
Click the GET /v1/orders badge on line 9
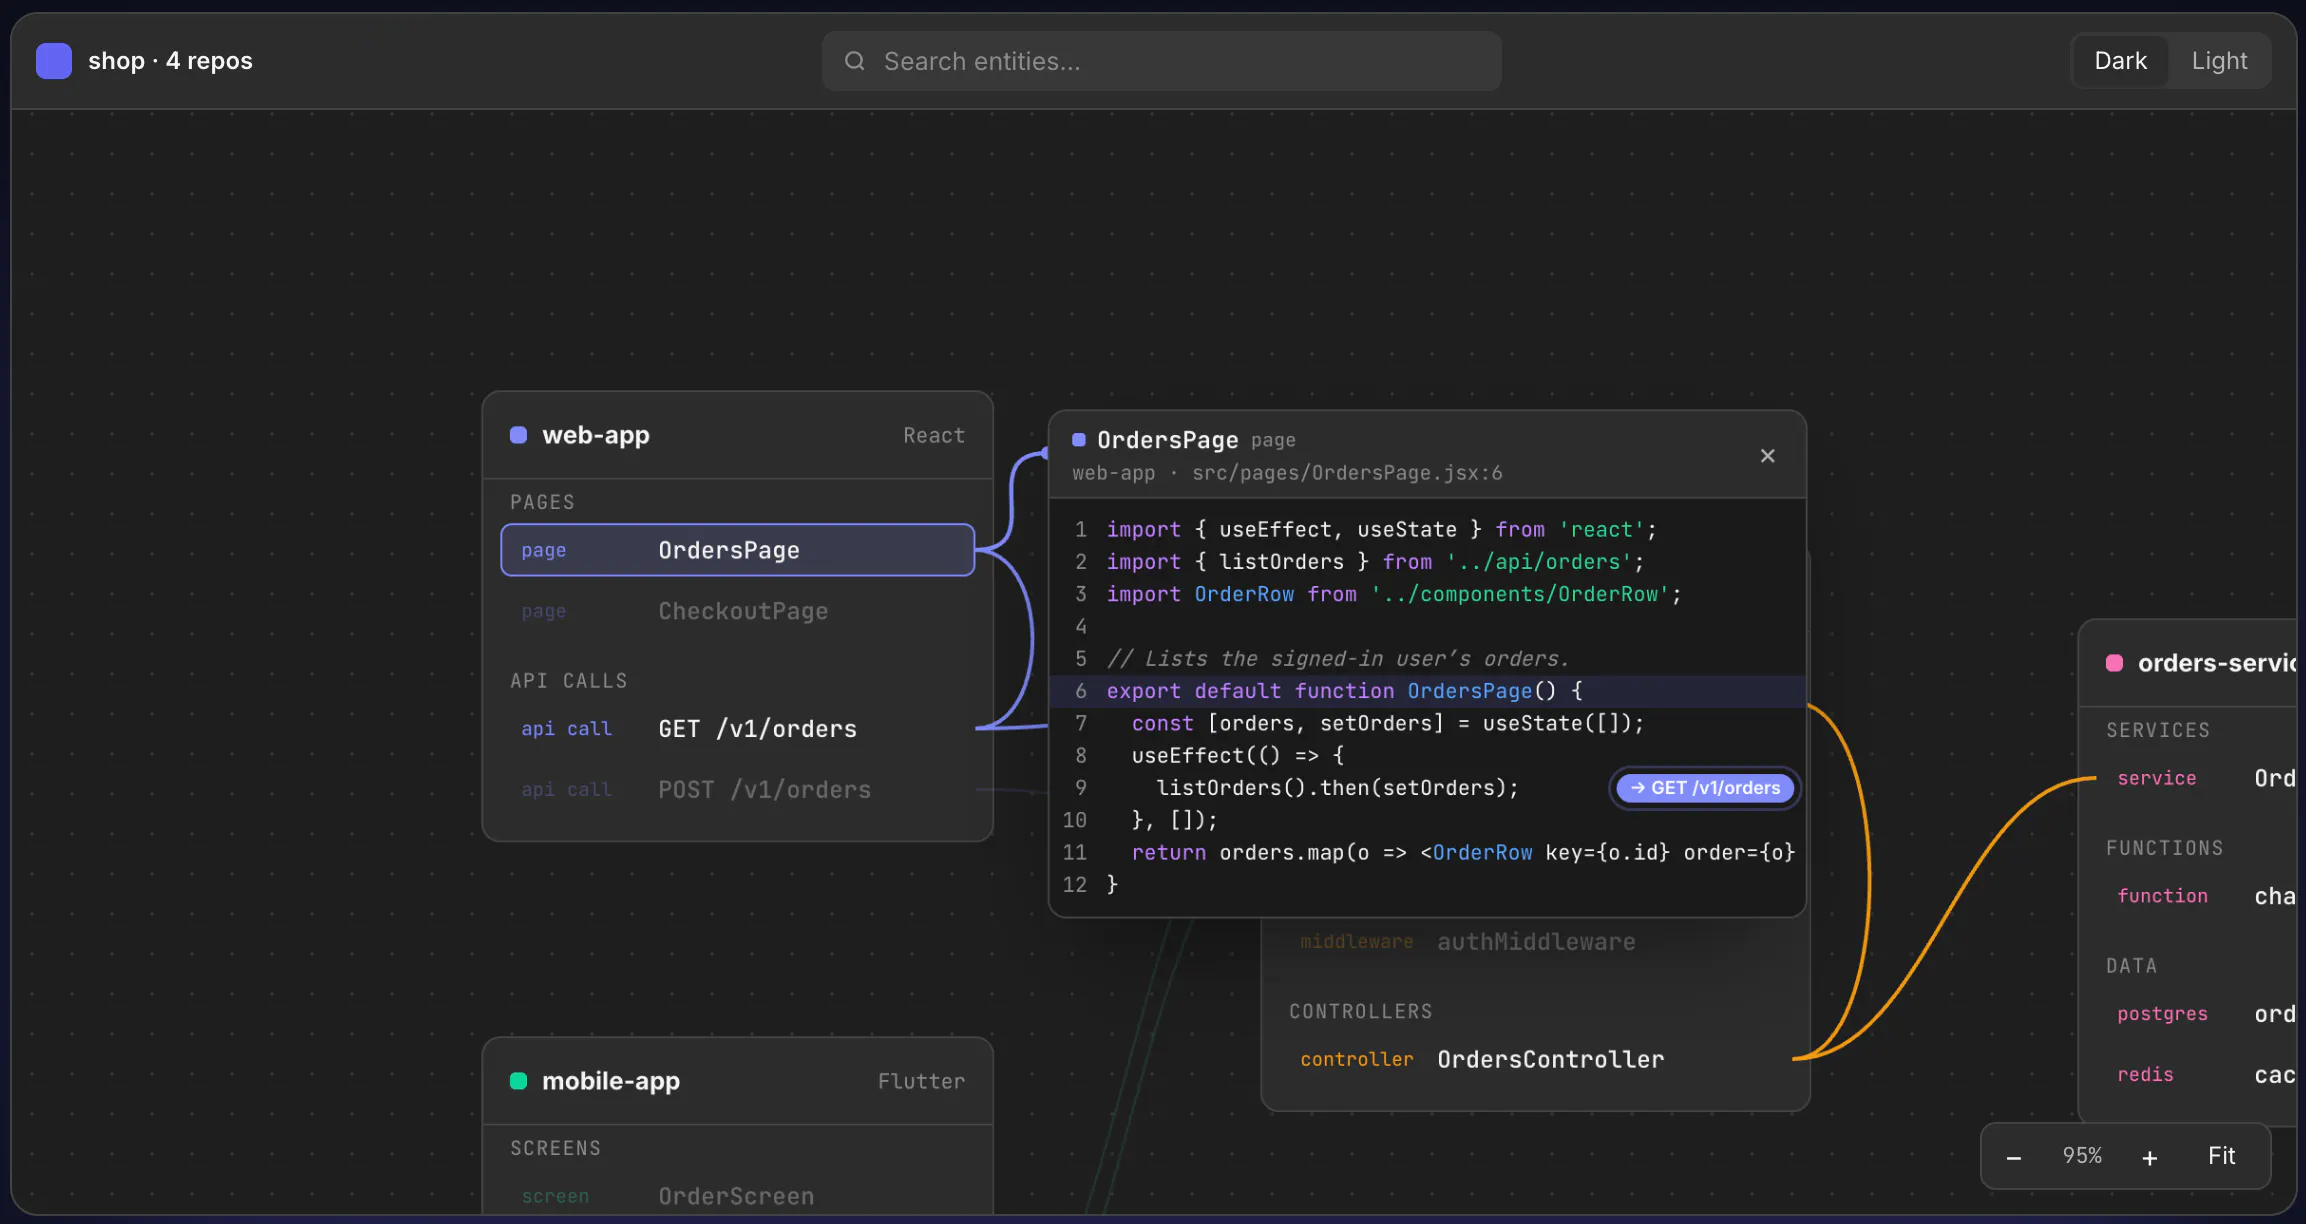click(x=1705, y=788)
